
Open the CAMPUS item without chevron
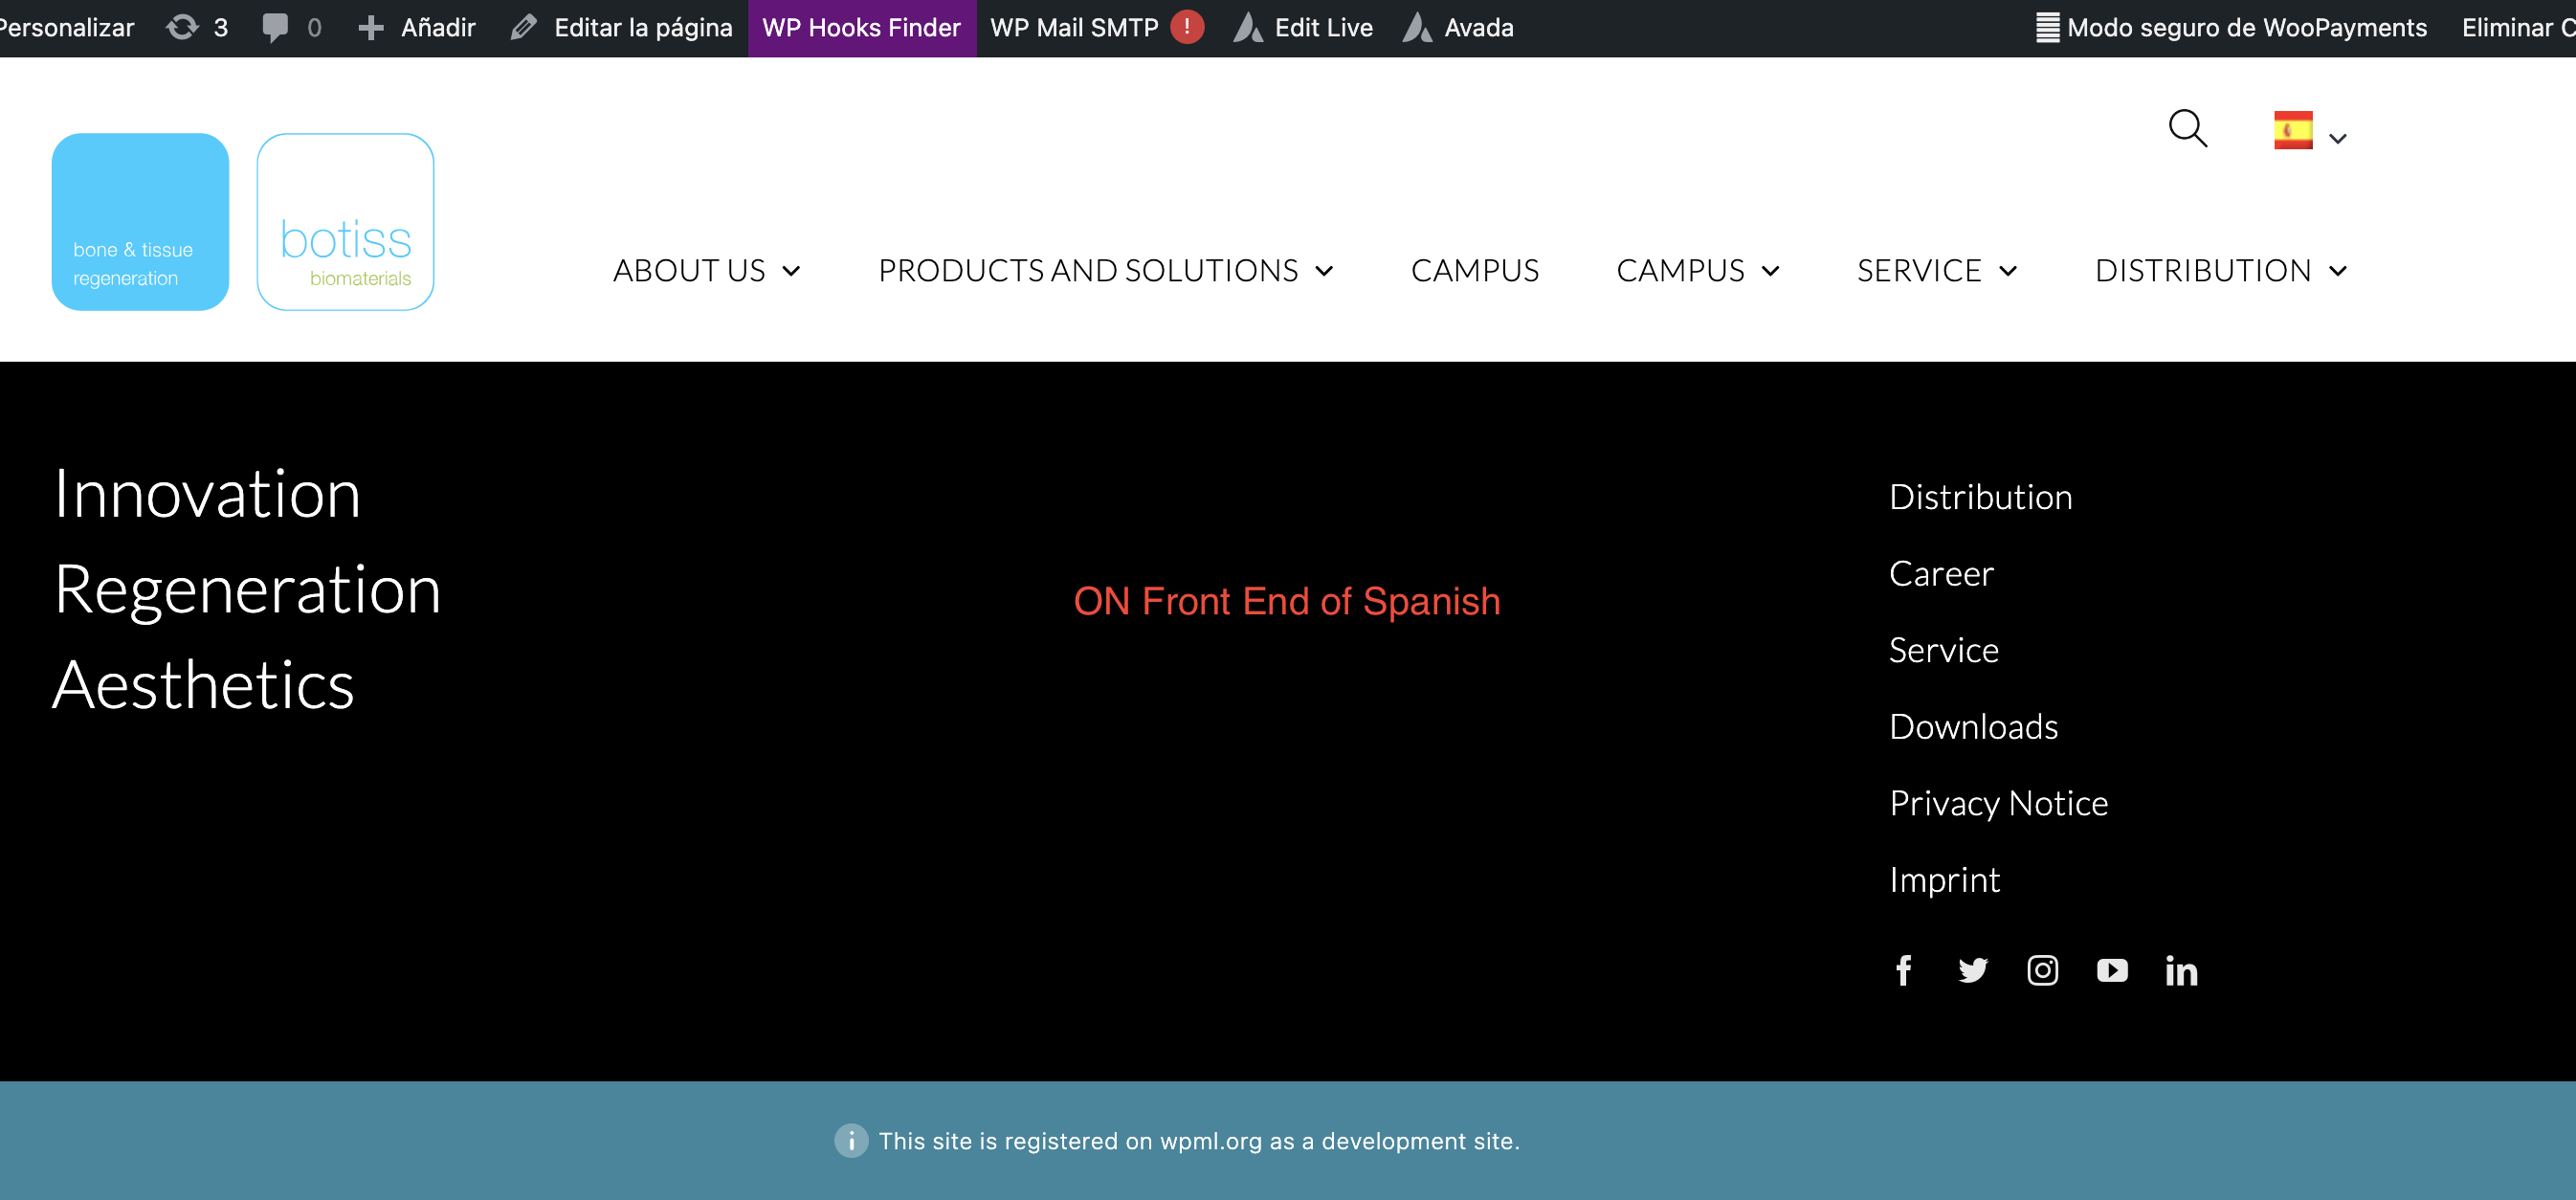pyautogui.click(x=1475, y=271)
